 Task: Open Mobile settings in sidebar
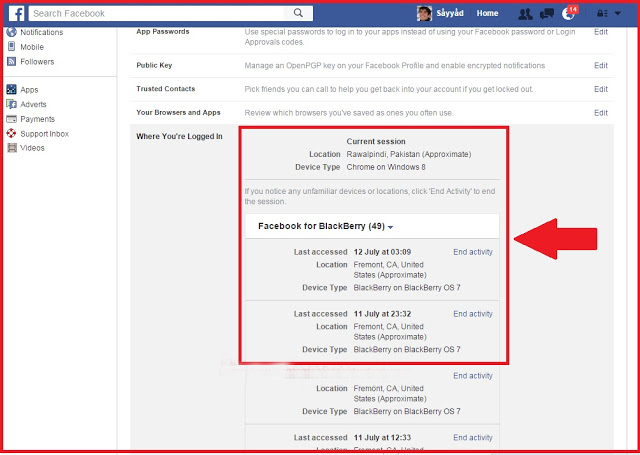coord(32,47)
